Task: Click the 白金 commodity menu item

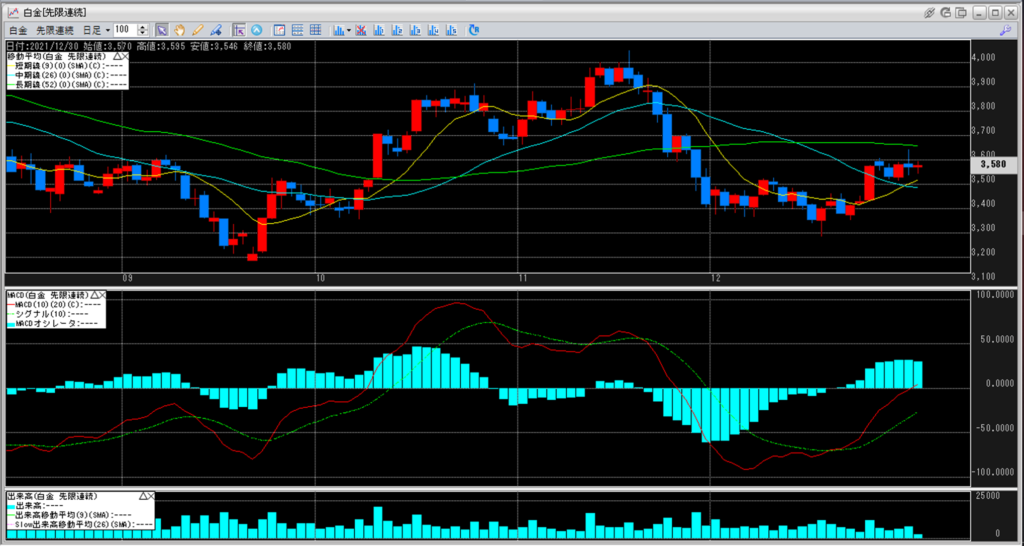Action: tap(18, 30)
